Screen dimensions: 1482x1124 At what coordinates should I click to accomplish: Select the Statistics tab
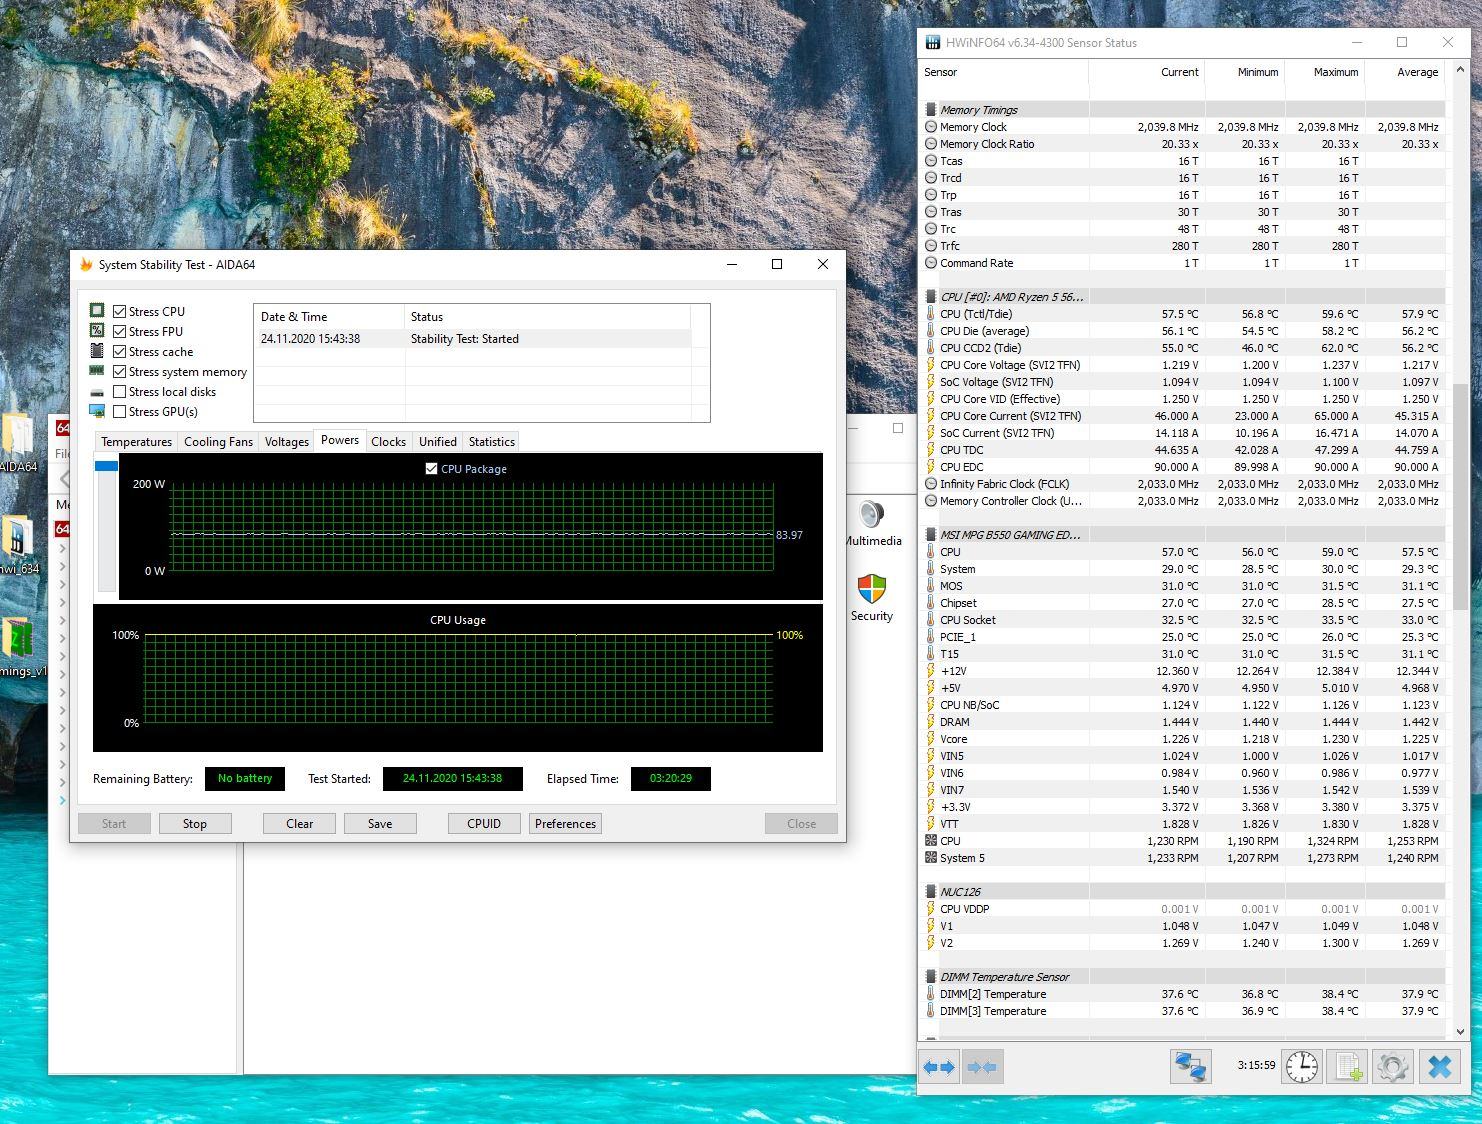click(x=492, y=442)
